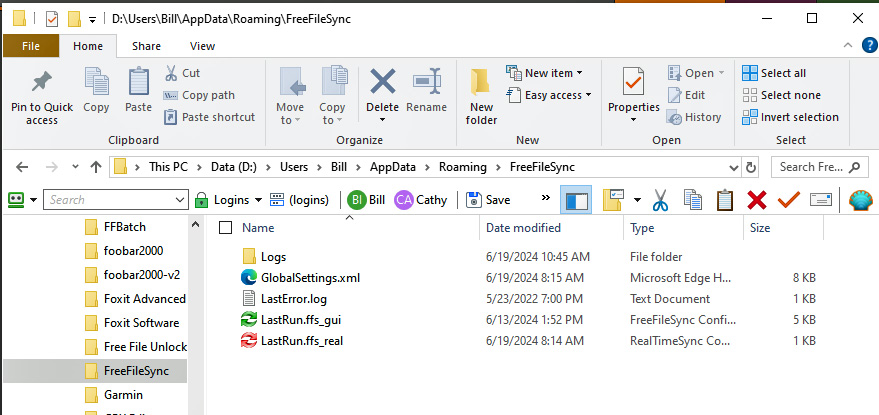
Task: Create a New folder from ribbon
Action: tap(482, 96)
